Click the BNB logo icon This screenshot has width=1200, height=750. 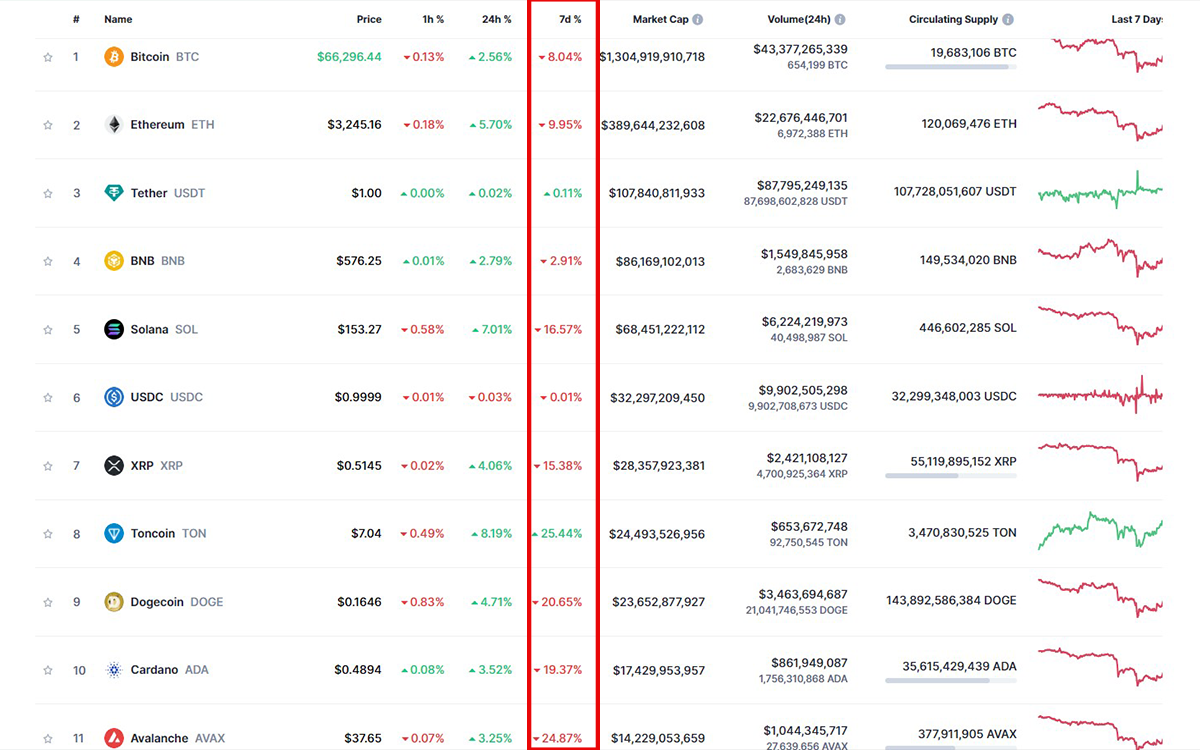coord(114,261)
